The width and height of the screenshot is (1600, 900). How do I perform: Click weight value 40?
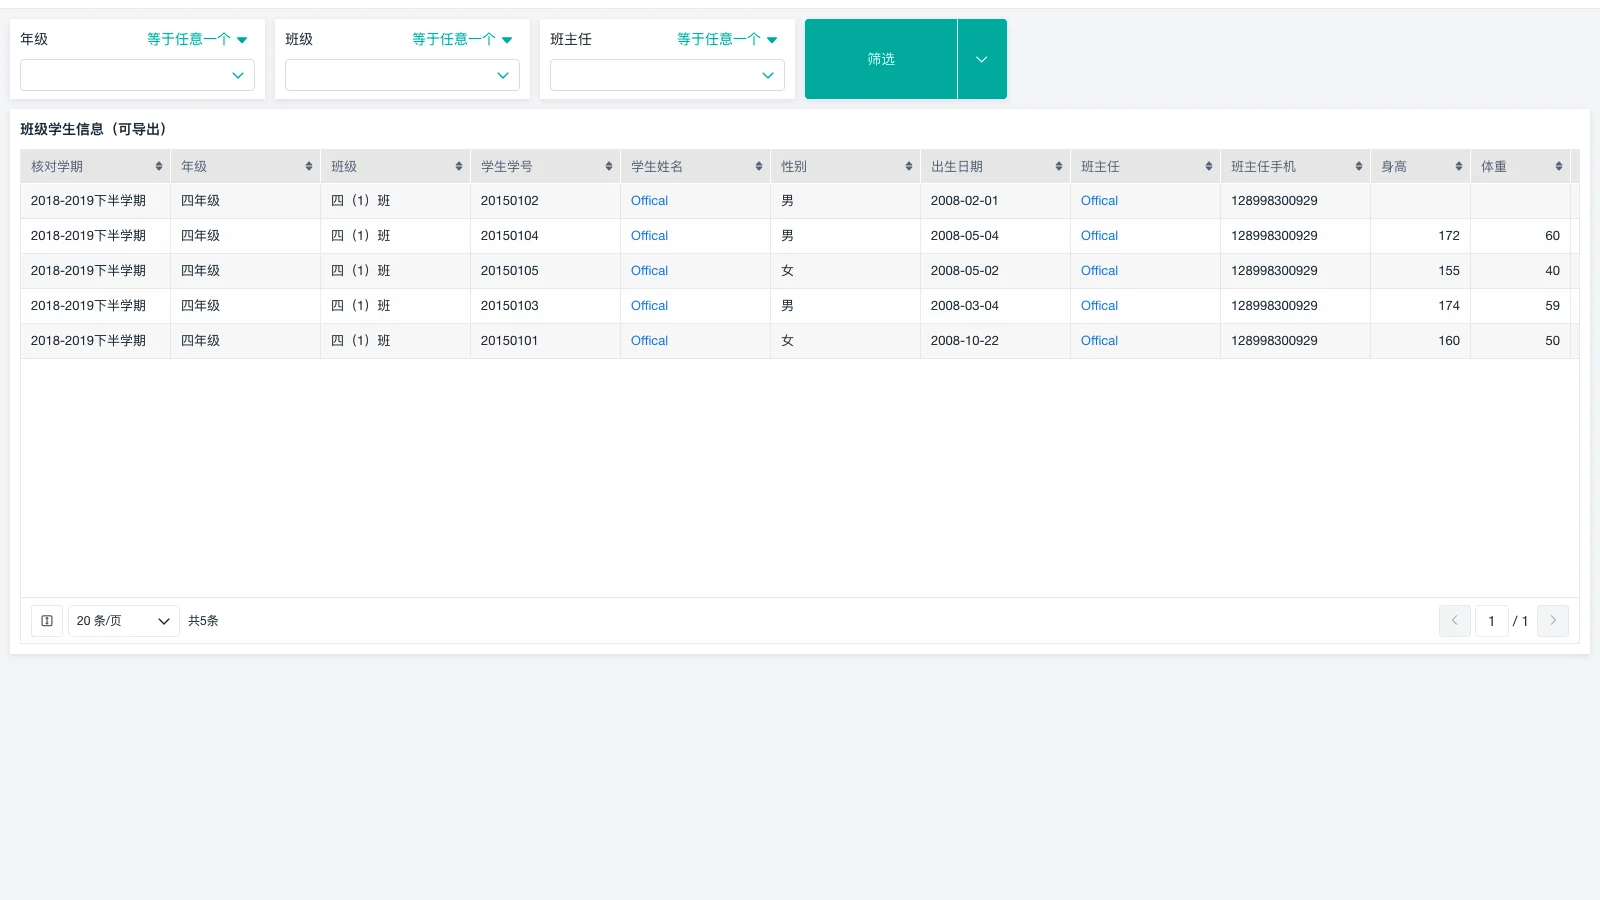coord(1552,271)
